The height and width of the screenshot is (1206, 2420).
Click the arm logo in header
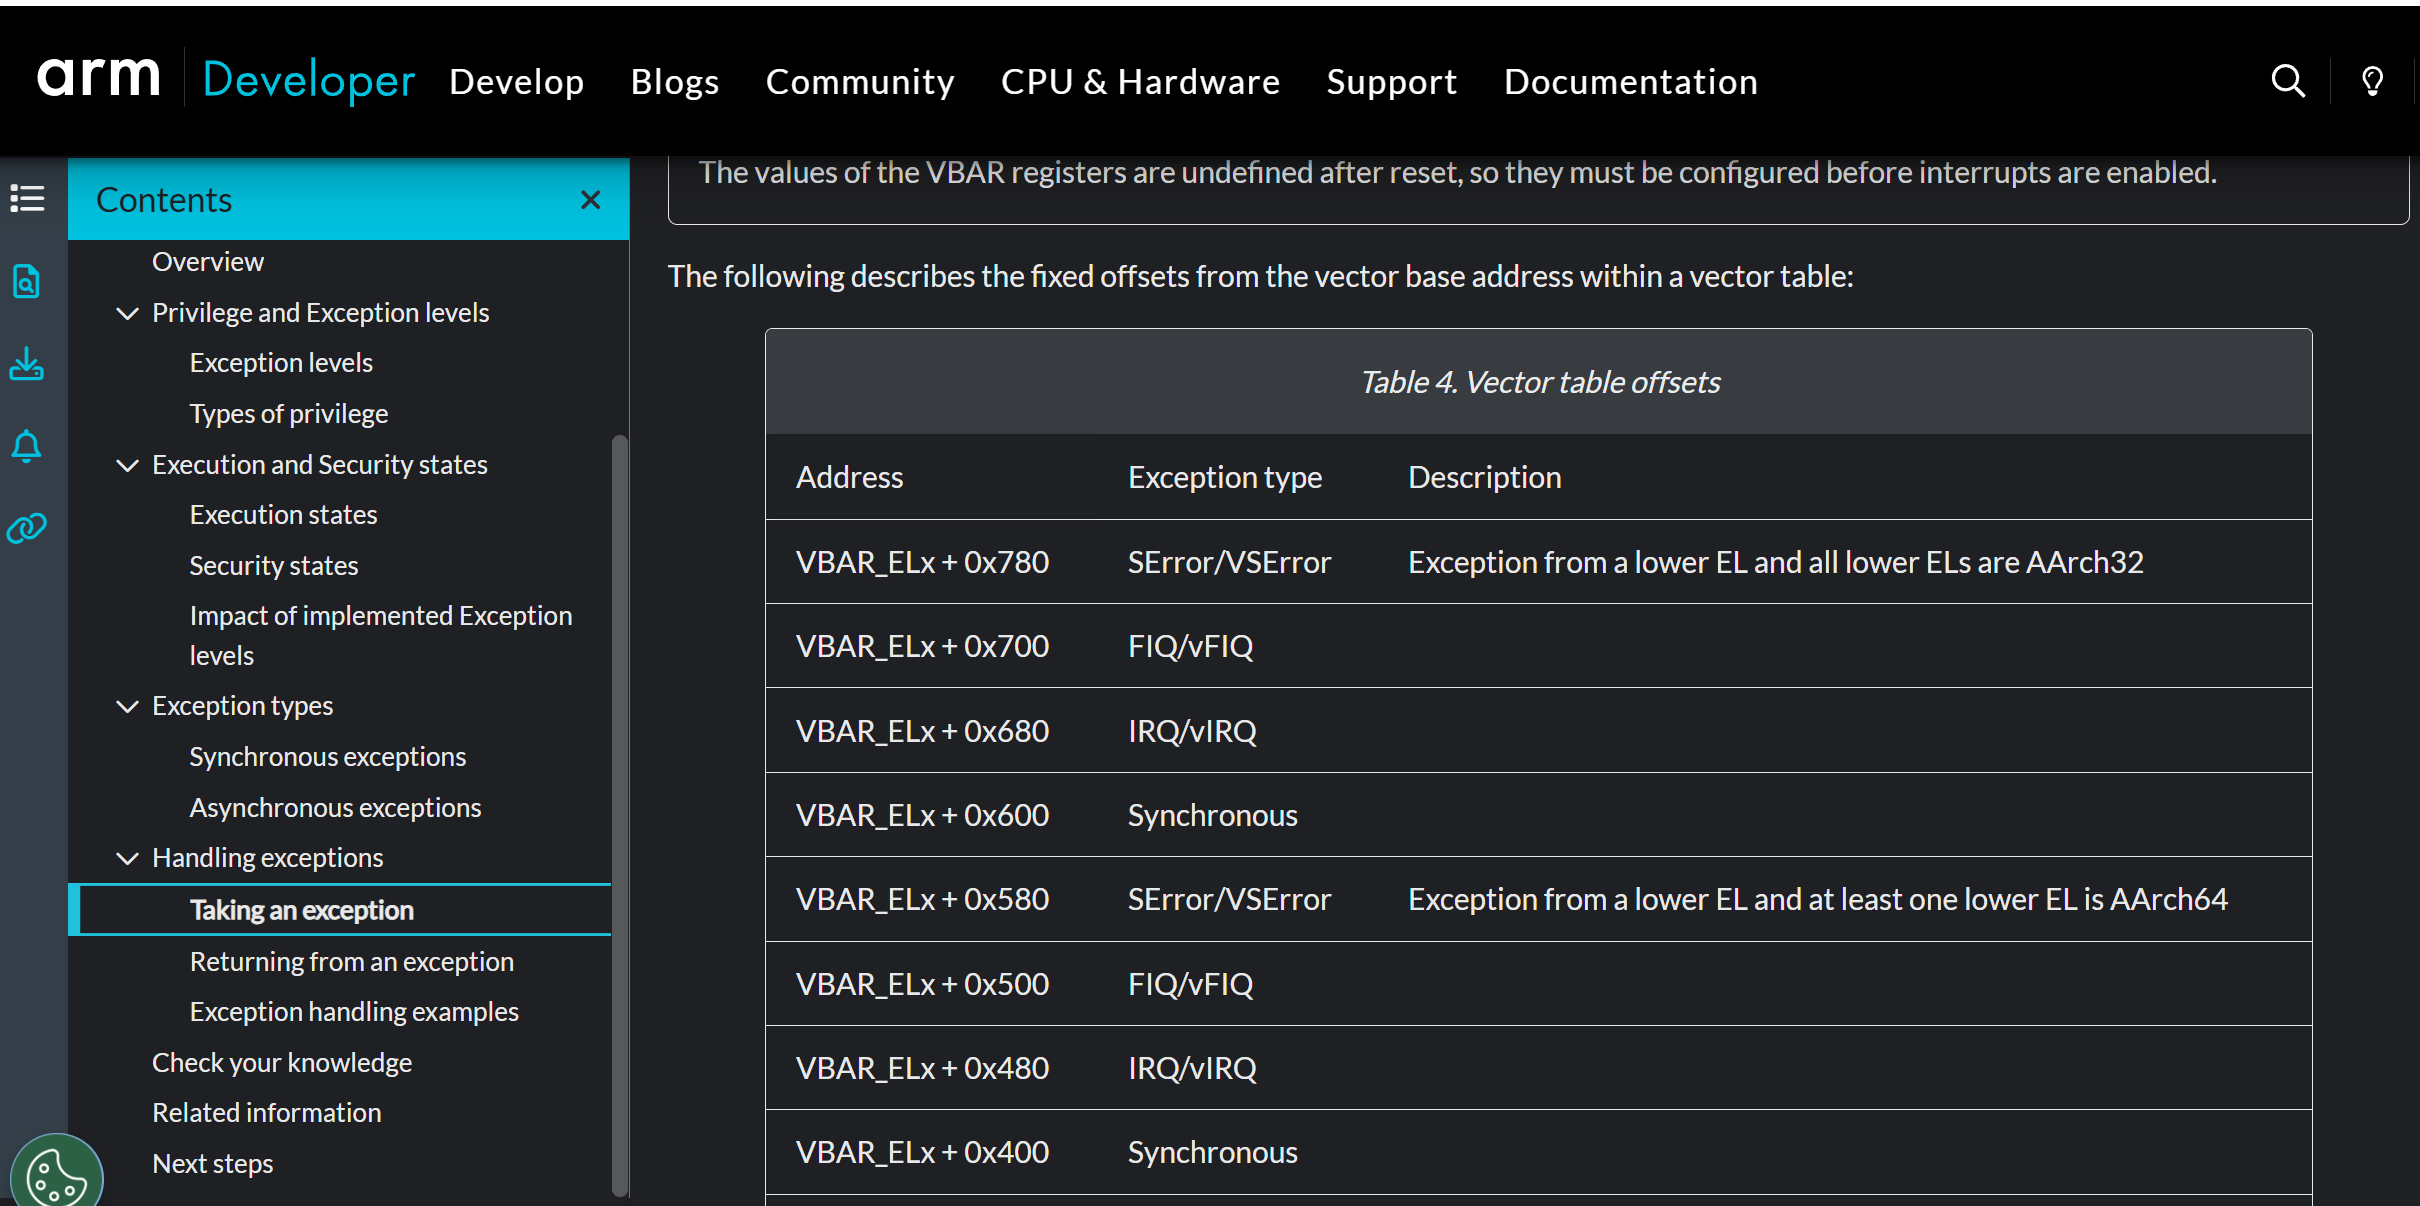click(x=98, y=78)
